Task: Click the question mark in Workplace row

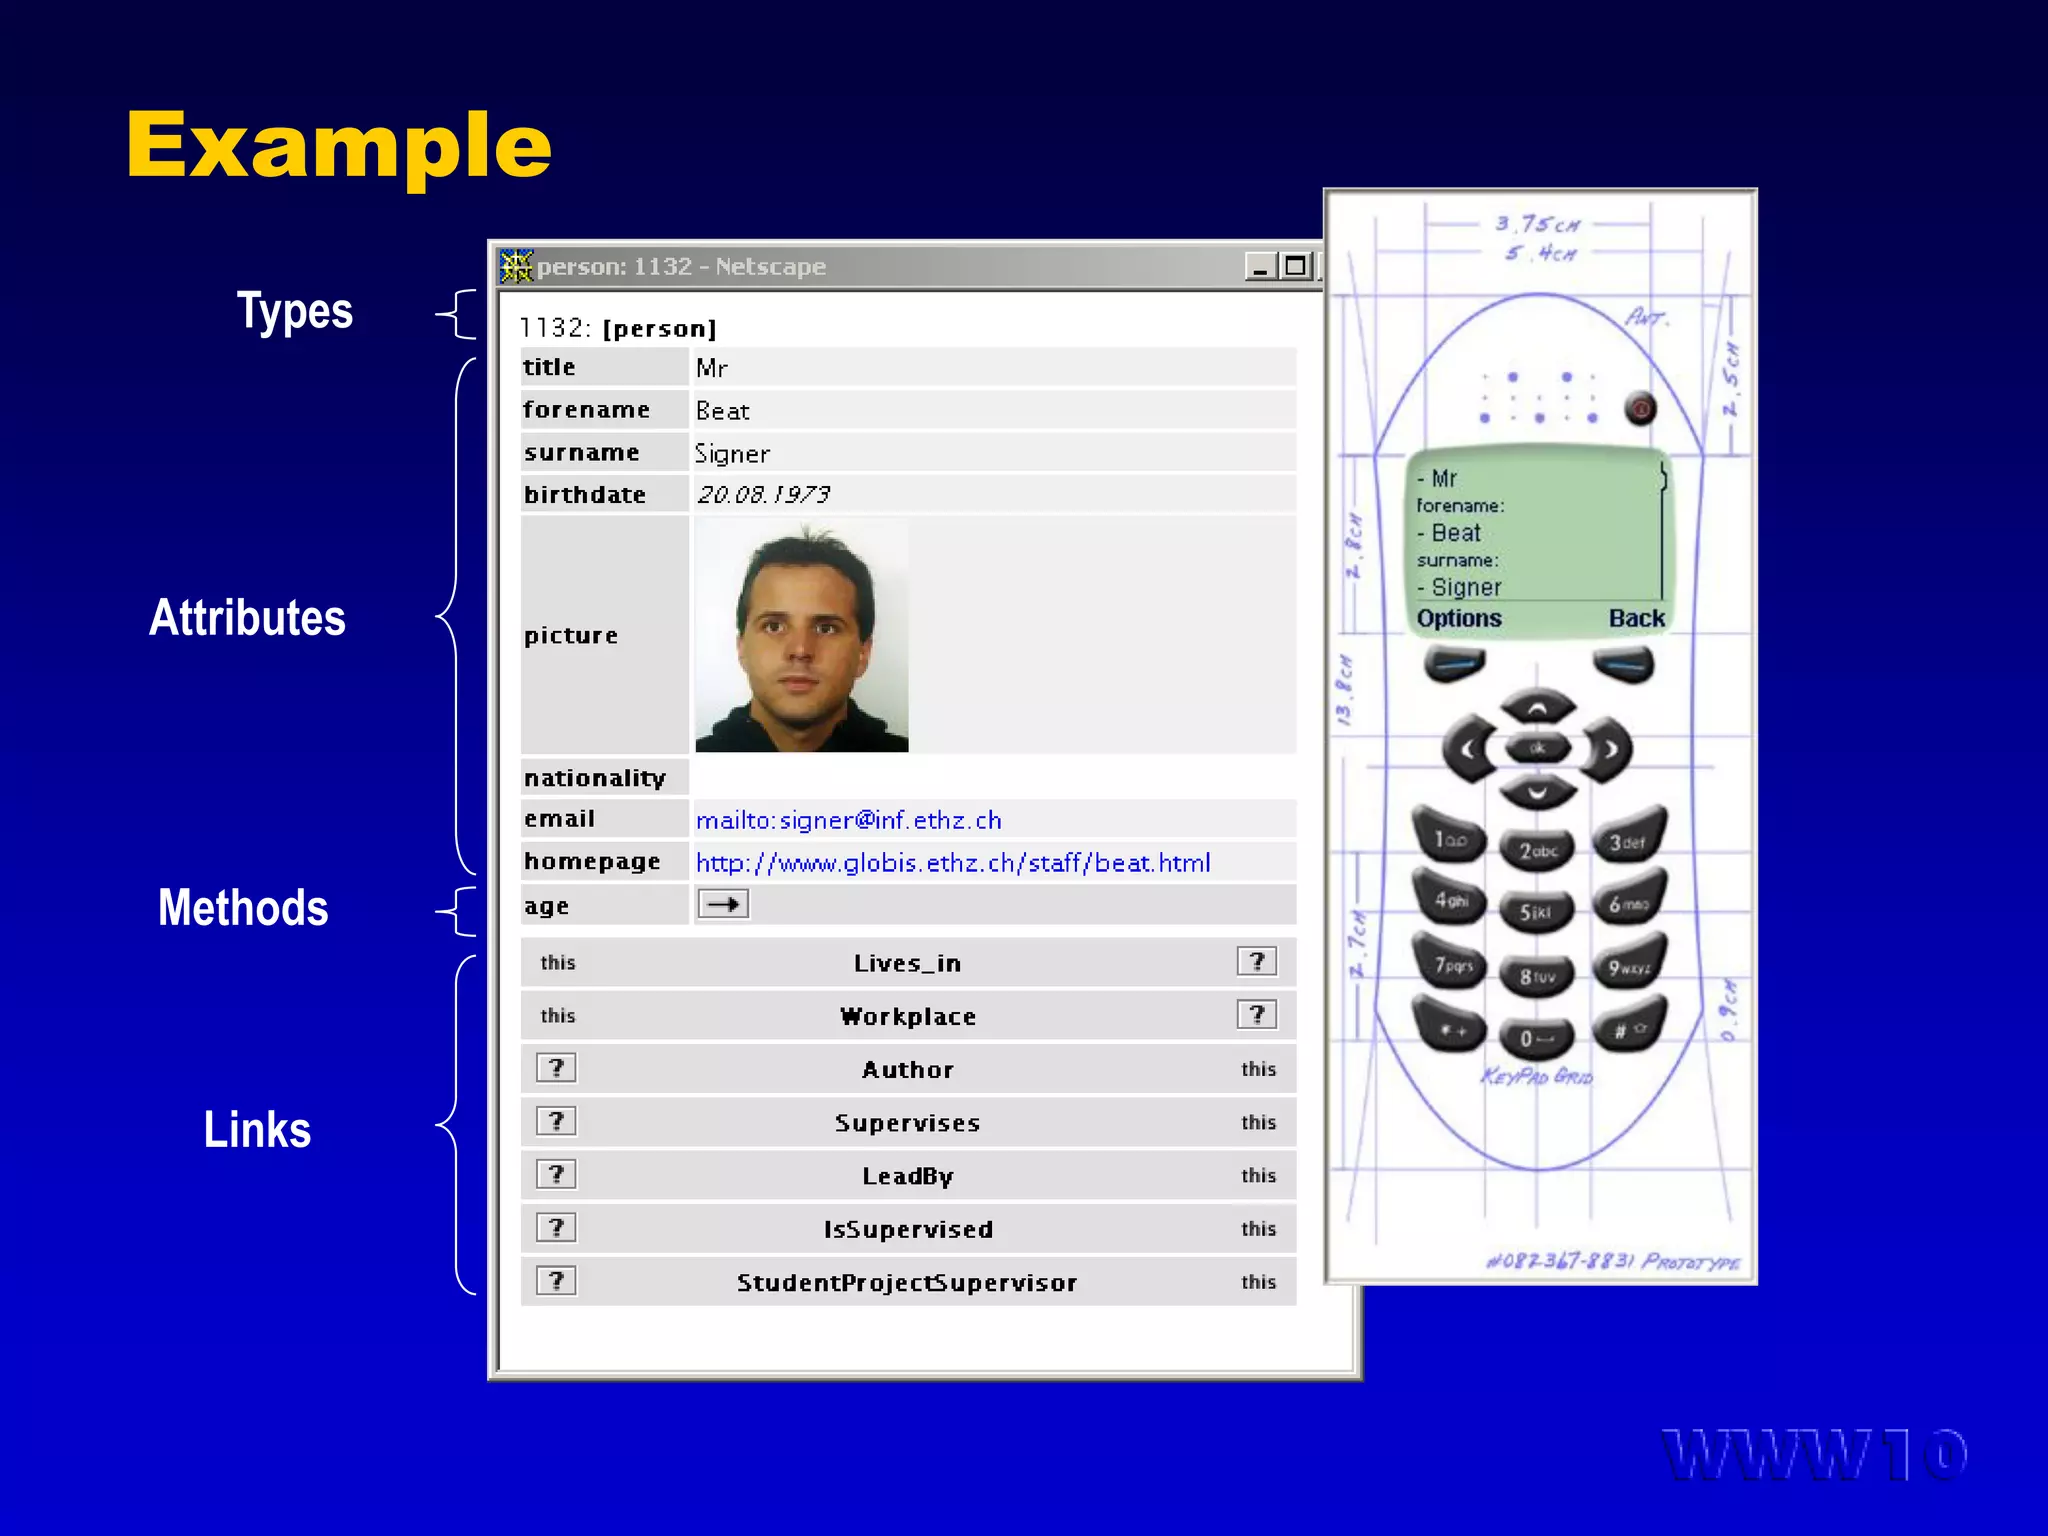Action: coord(1257,1014)
